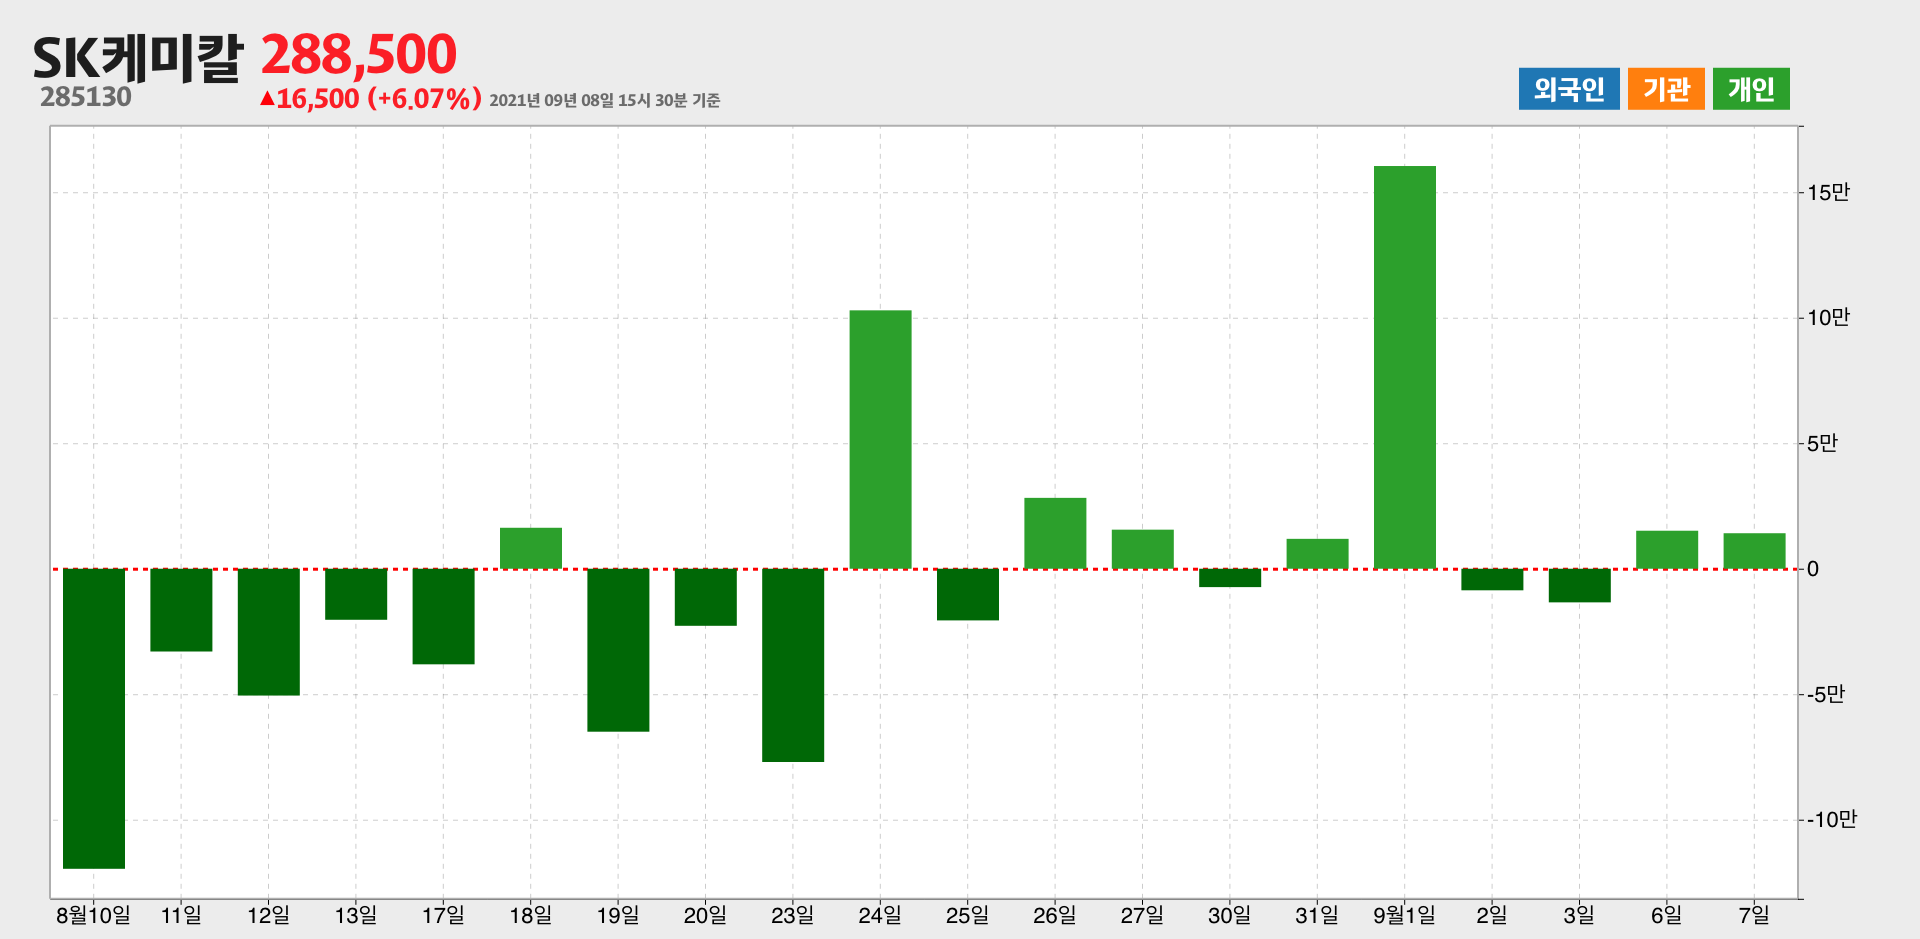Click the positive bar for 18일

tap(531, 548)
